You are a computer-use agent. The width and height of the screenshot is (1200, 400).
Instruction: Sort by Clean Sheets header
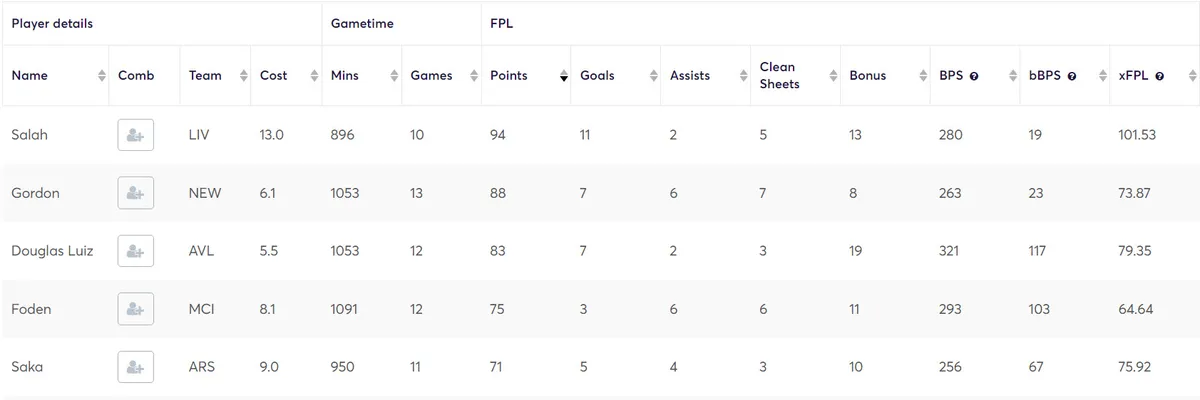coord(795,76)
